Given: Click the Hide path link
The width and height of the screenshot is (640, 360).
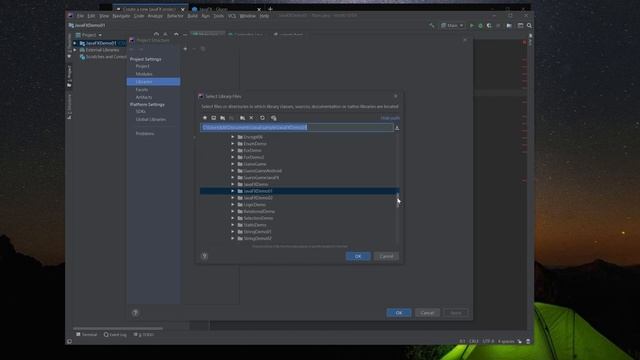Looking at the screenshot, I should point(390,118).
